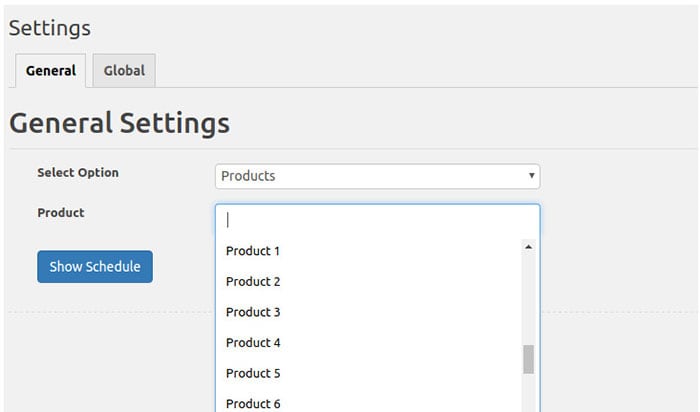The height and width of the screenshot is (412, 700).
Task: Click the Select Option field label
Action: point(78,173)
